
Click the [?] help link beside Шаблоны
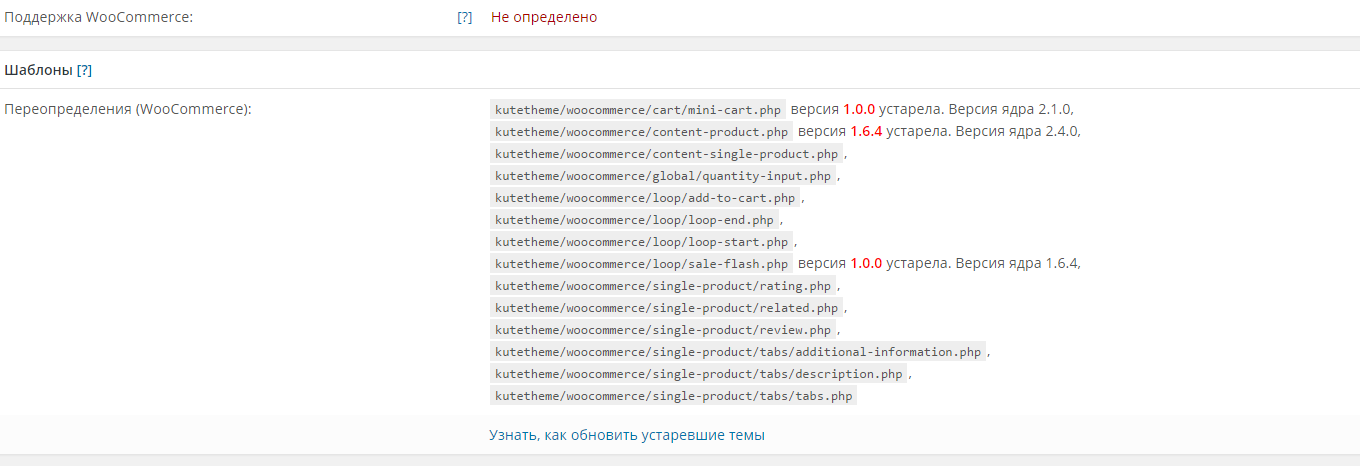point(85,70)
